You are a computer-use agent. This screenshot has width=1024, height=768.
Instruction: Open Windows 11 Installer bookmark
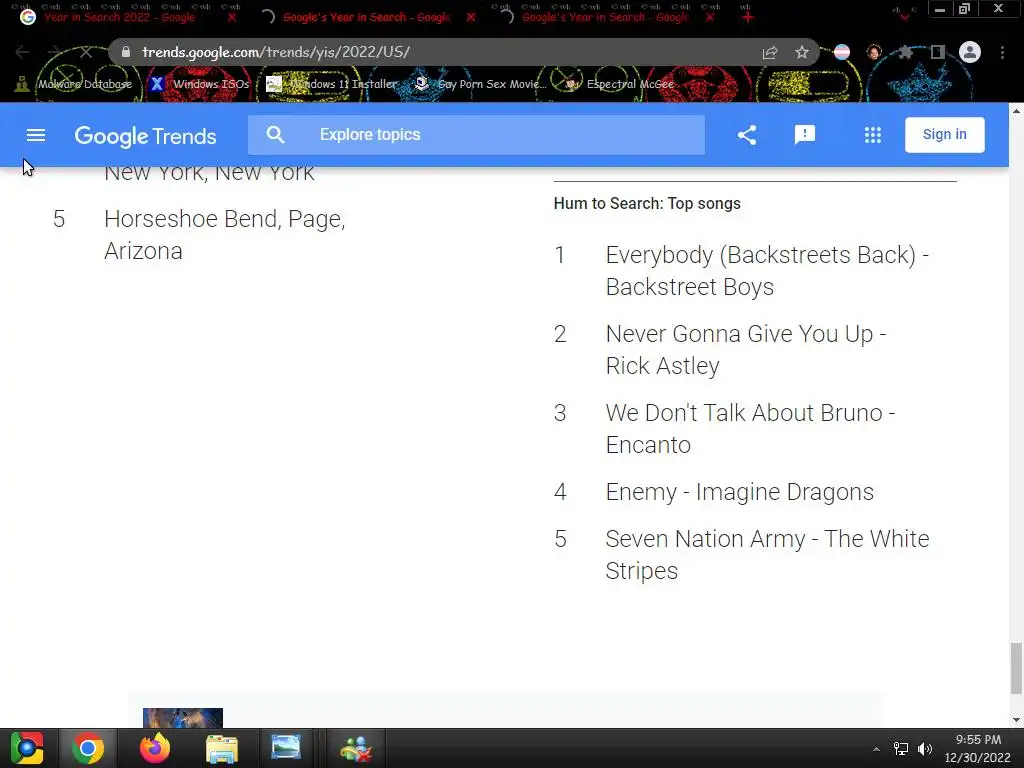tap(332, 84)
